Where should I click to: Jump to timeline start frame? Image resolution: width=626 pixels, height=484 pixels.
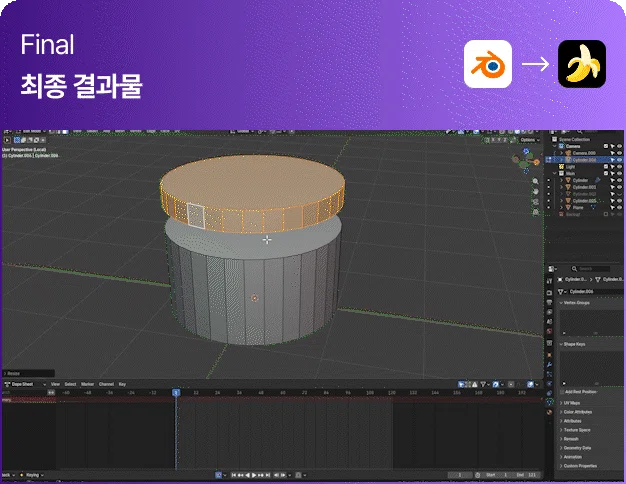(x=234, y=475)
